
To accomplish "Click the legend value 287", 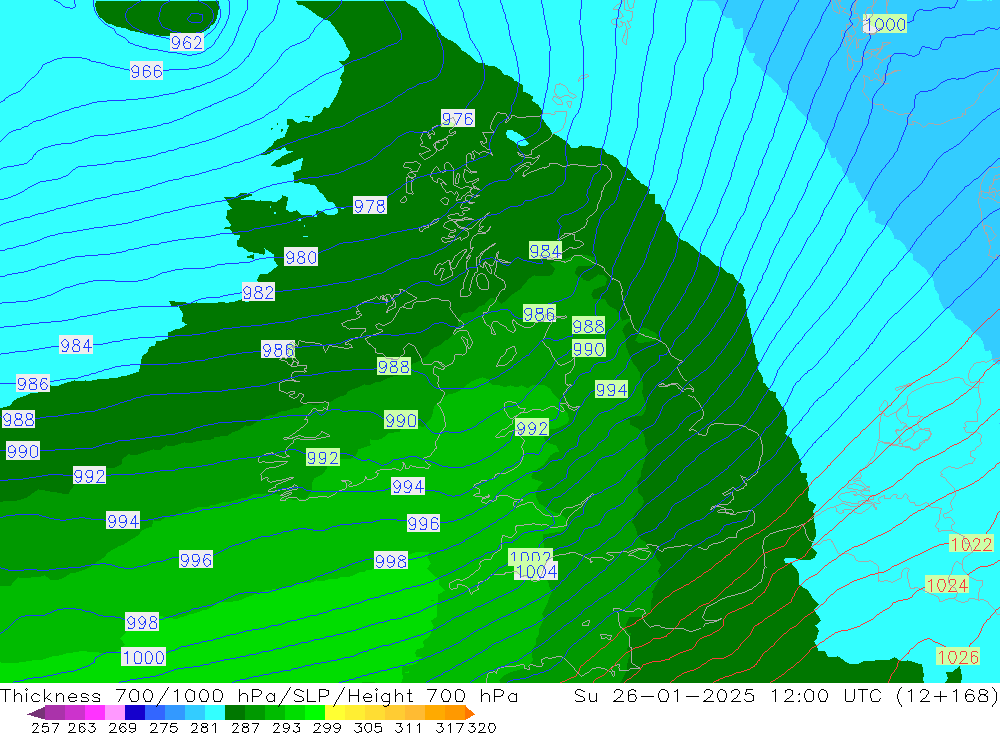I will click(x=245, y=727).
